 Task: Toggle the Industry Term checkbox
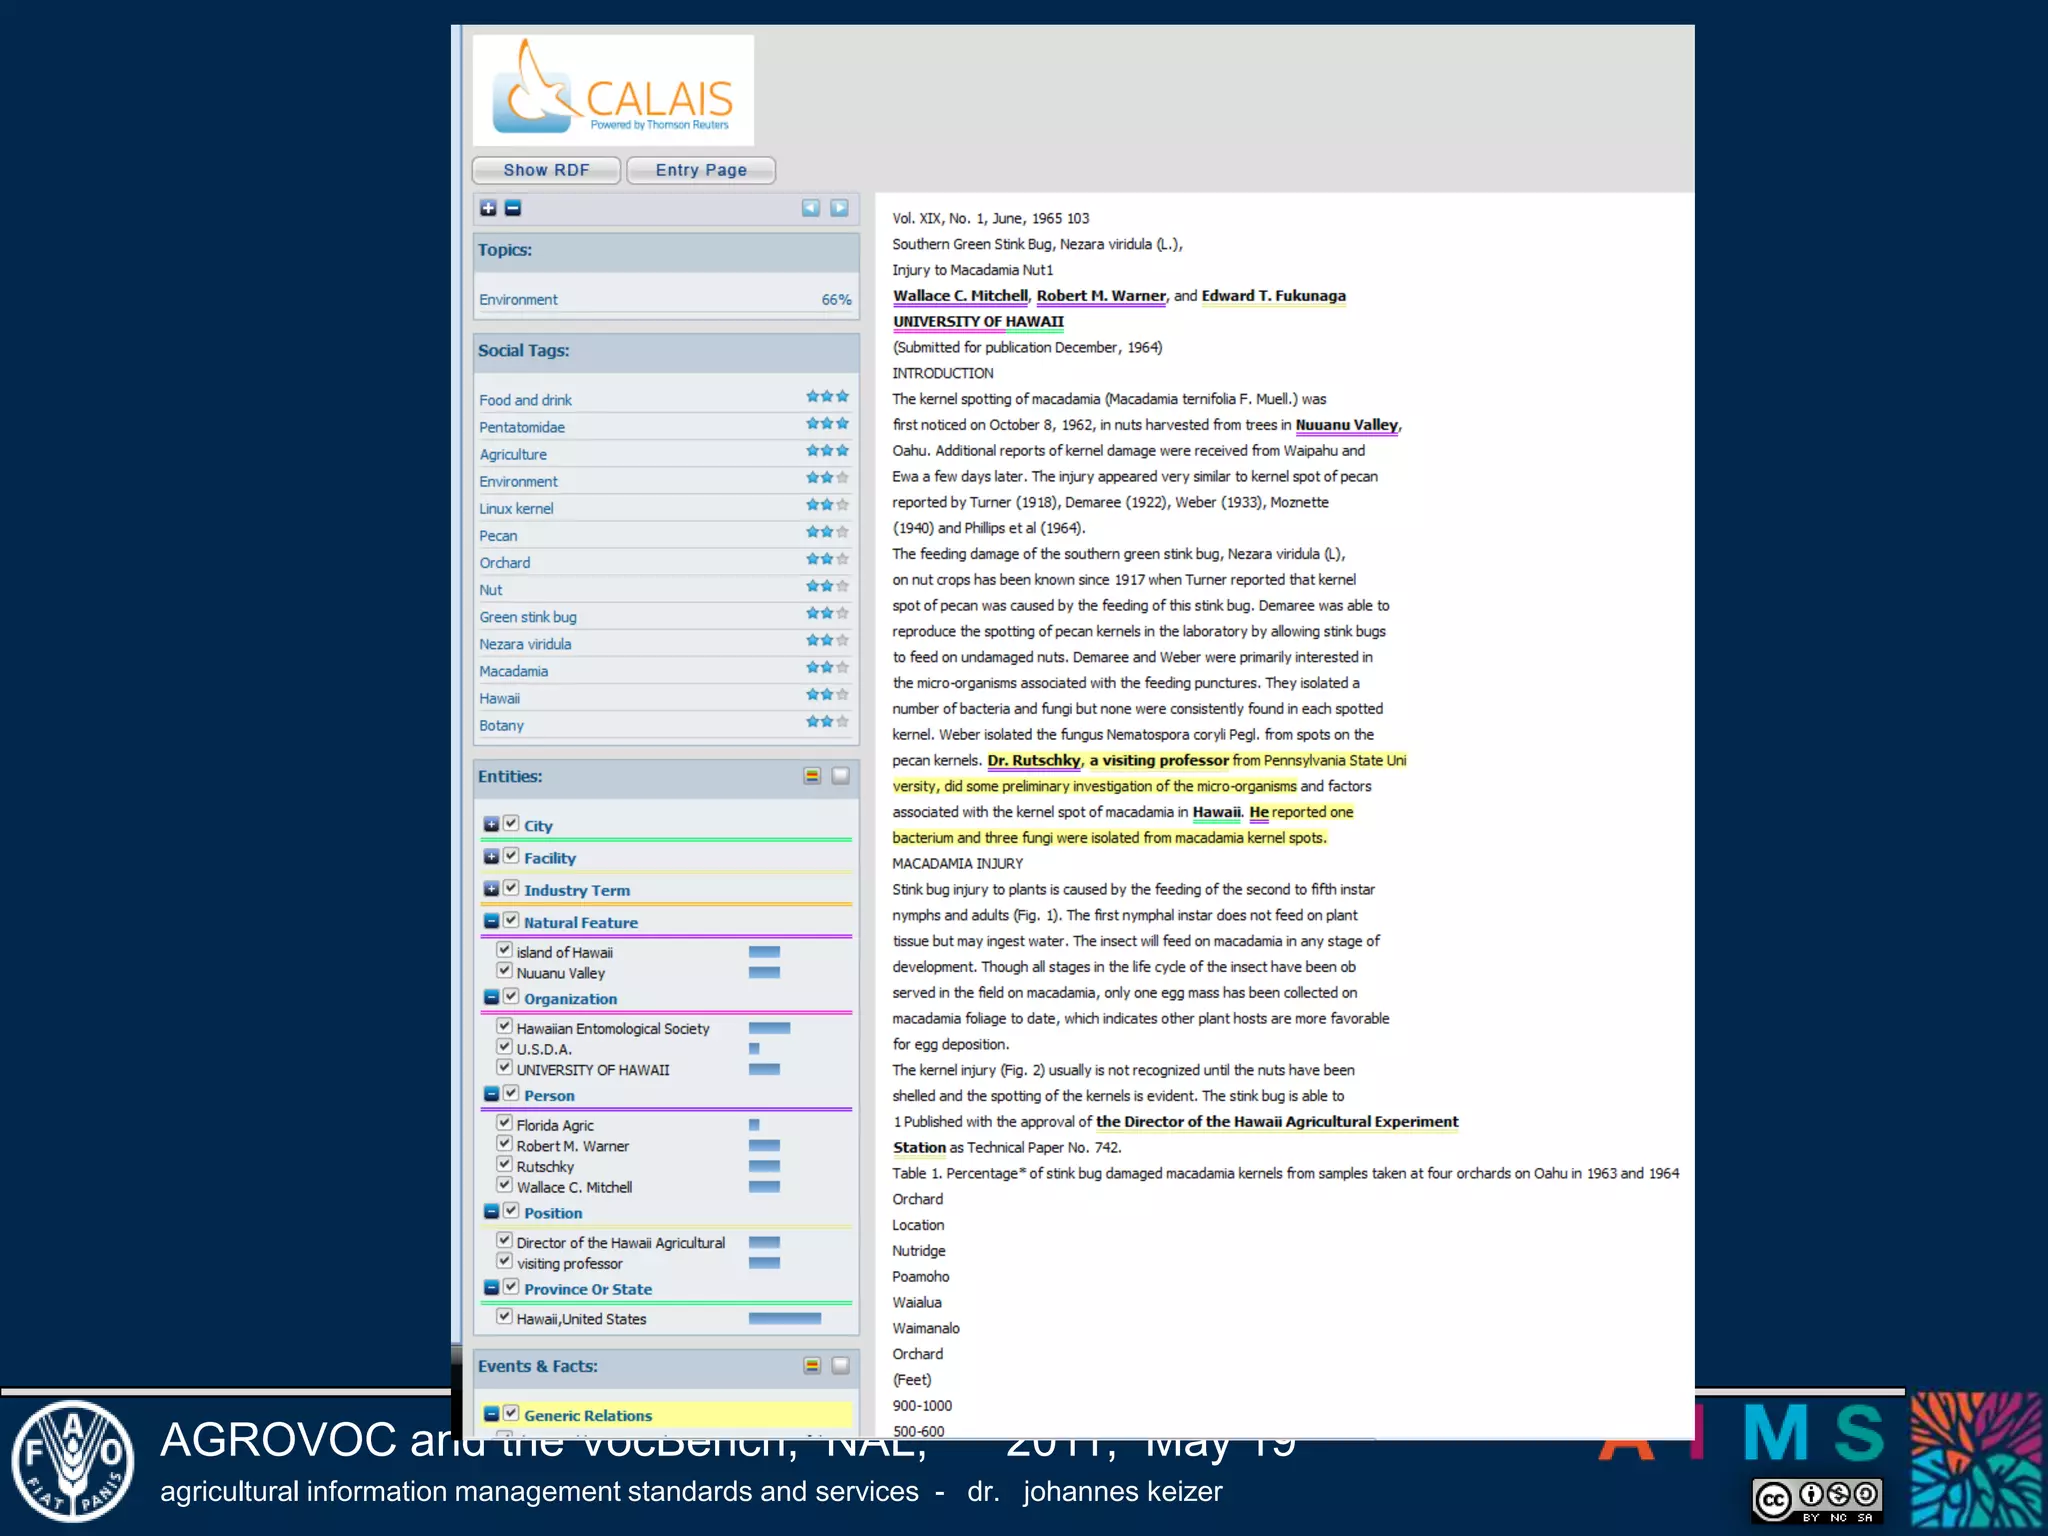pyautogui.click(x=511, y=888)
